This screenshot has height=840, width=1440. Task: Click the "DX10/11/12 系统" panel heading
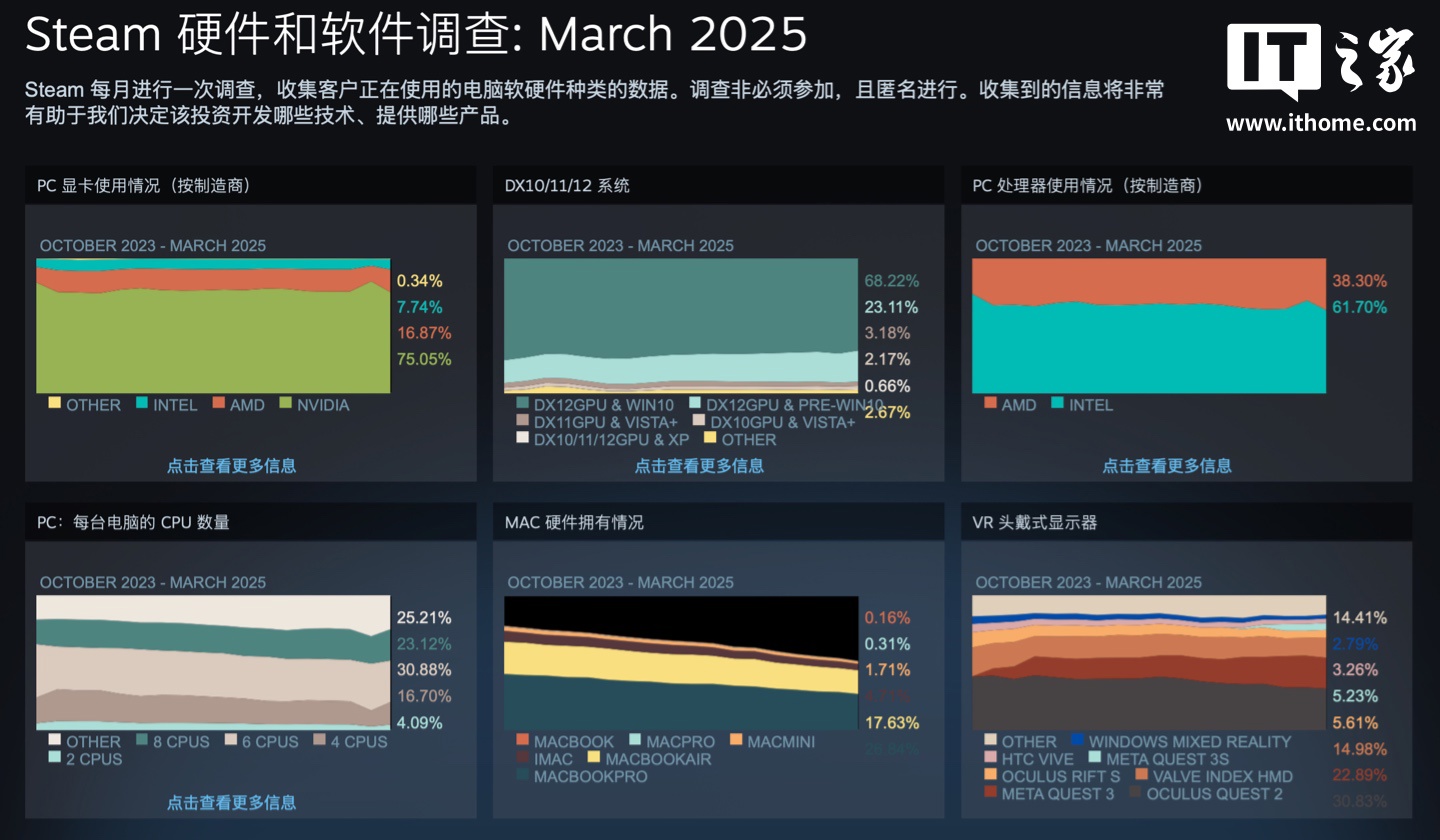tap(567, 185)
